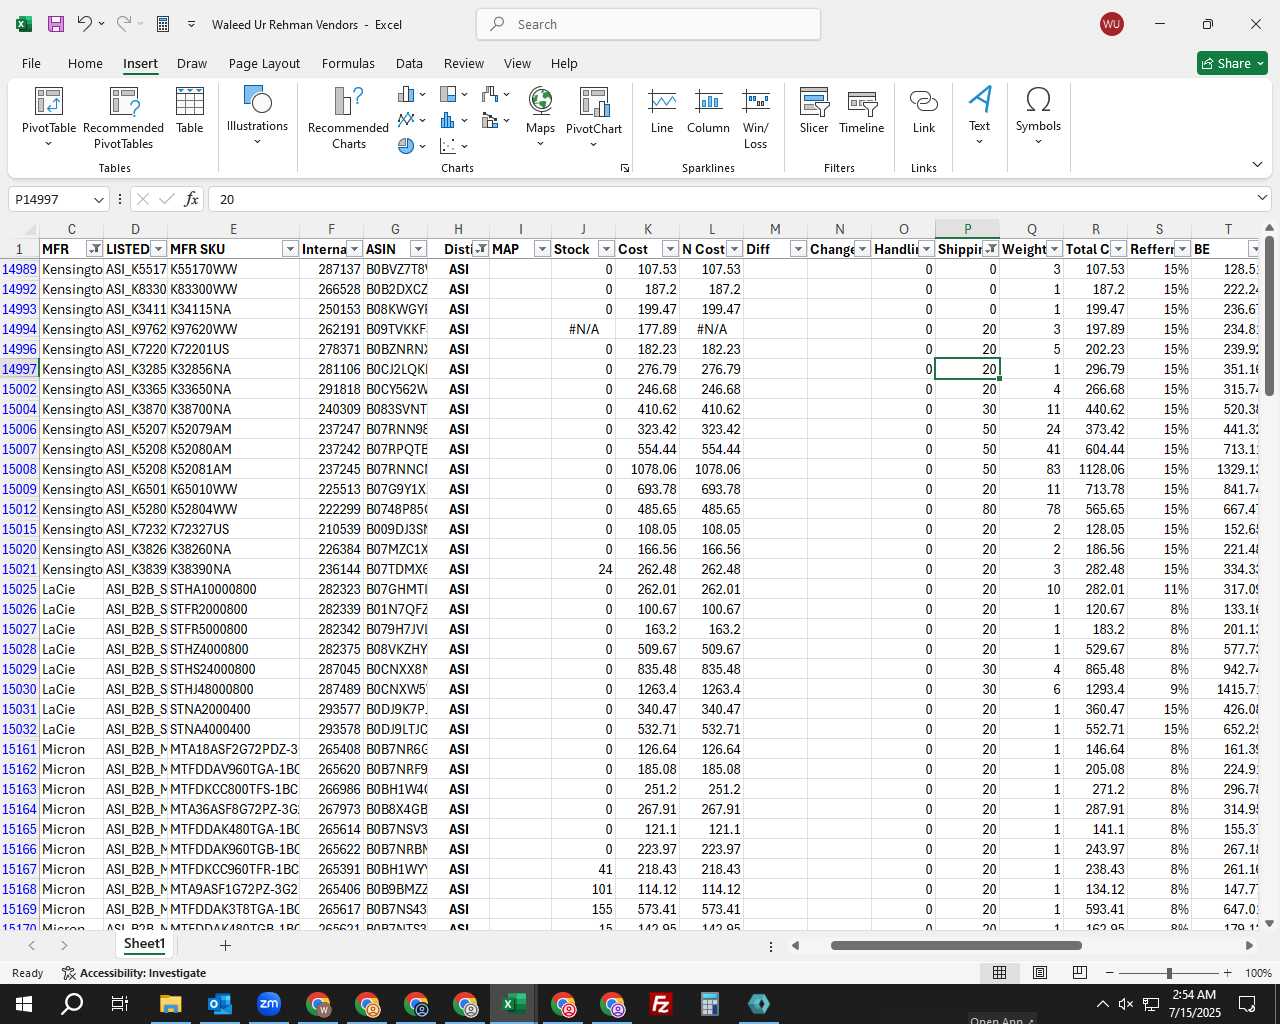Select the Sheet1 tab
Screen dimensions: 1280x1024
pyautogui.click(x=144, y=944)
